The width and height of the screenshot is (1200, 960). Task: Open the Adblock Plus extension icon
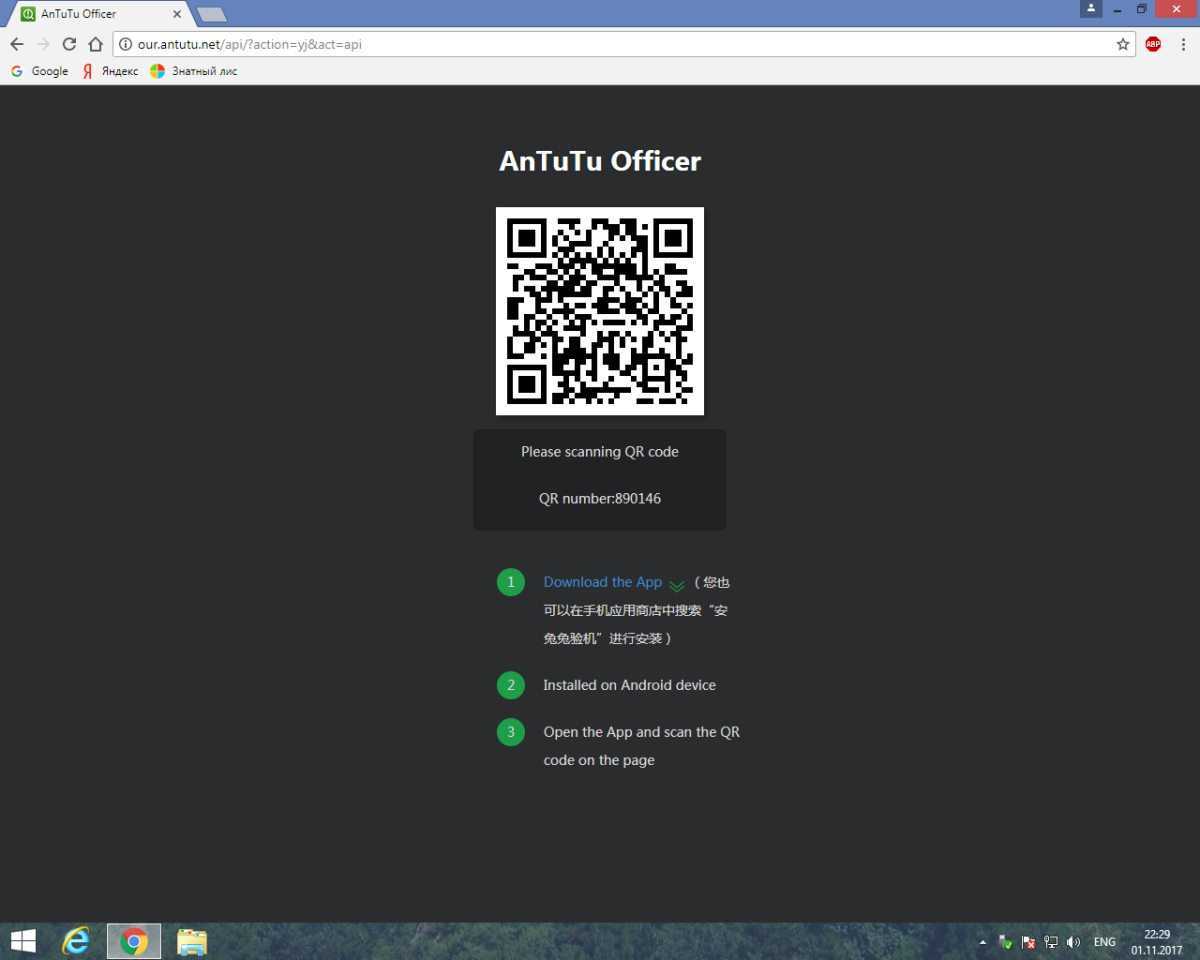pyautogui.click(x=1153, y=44)
